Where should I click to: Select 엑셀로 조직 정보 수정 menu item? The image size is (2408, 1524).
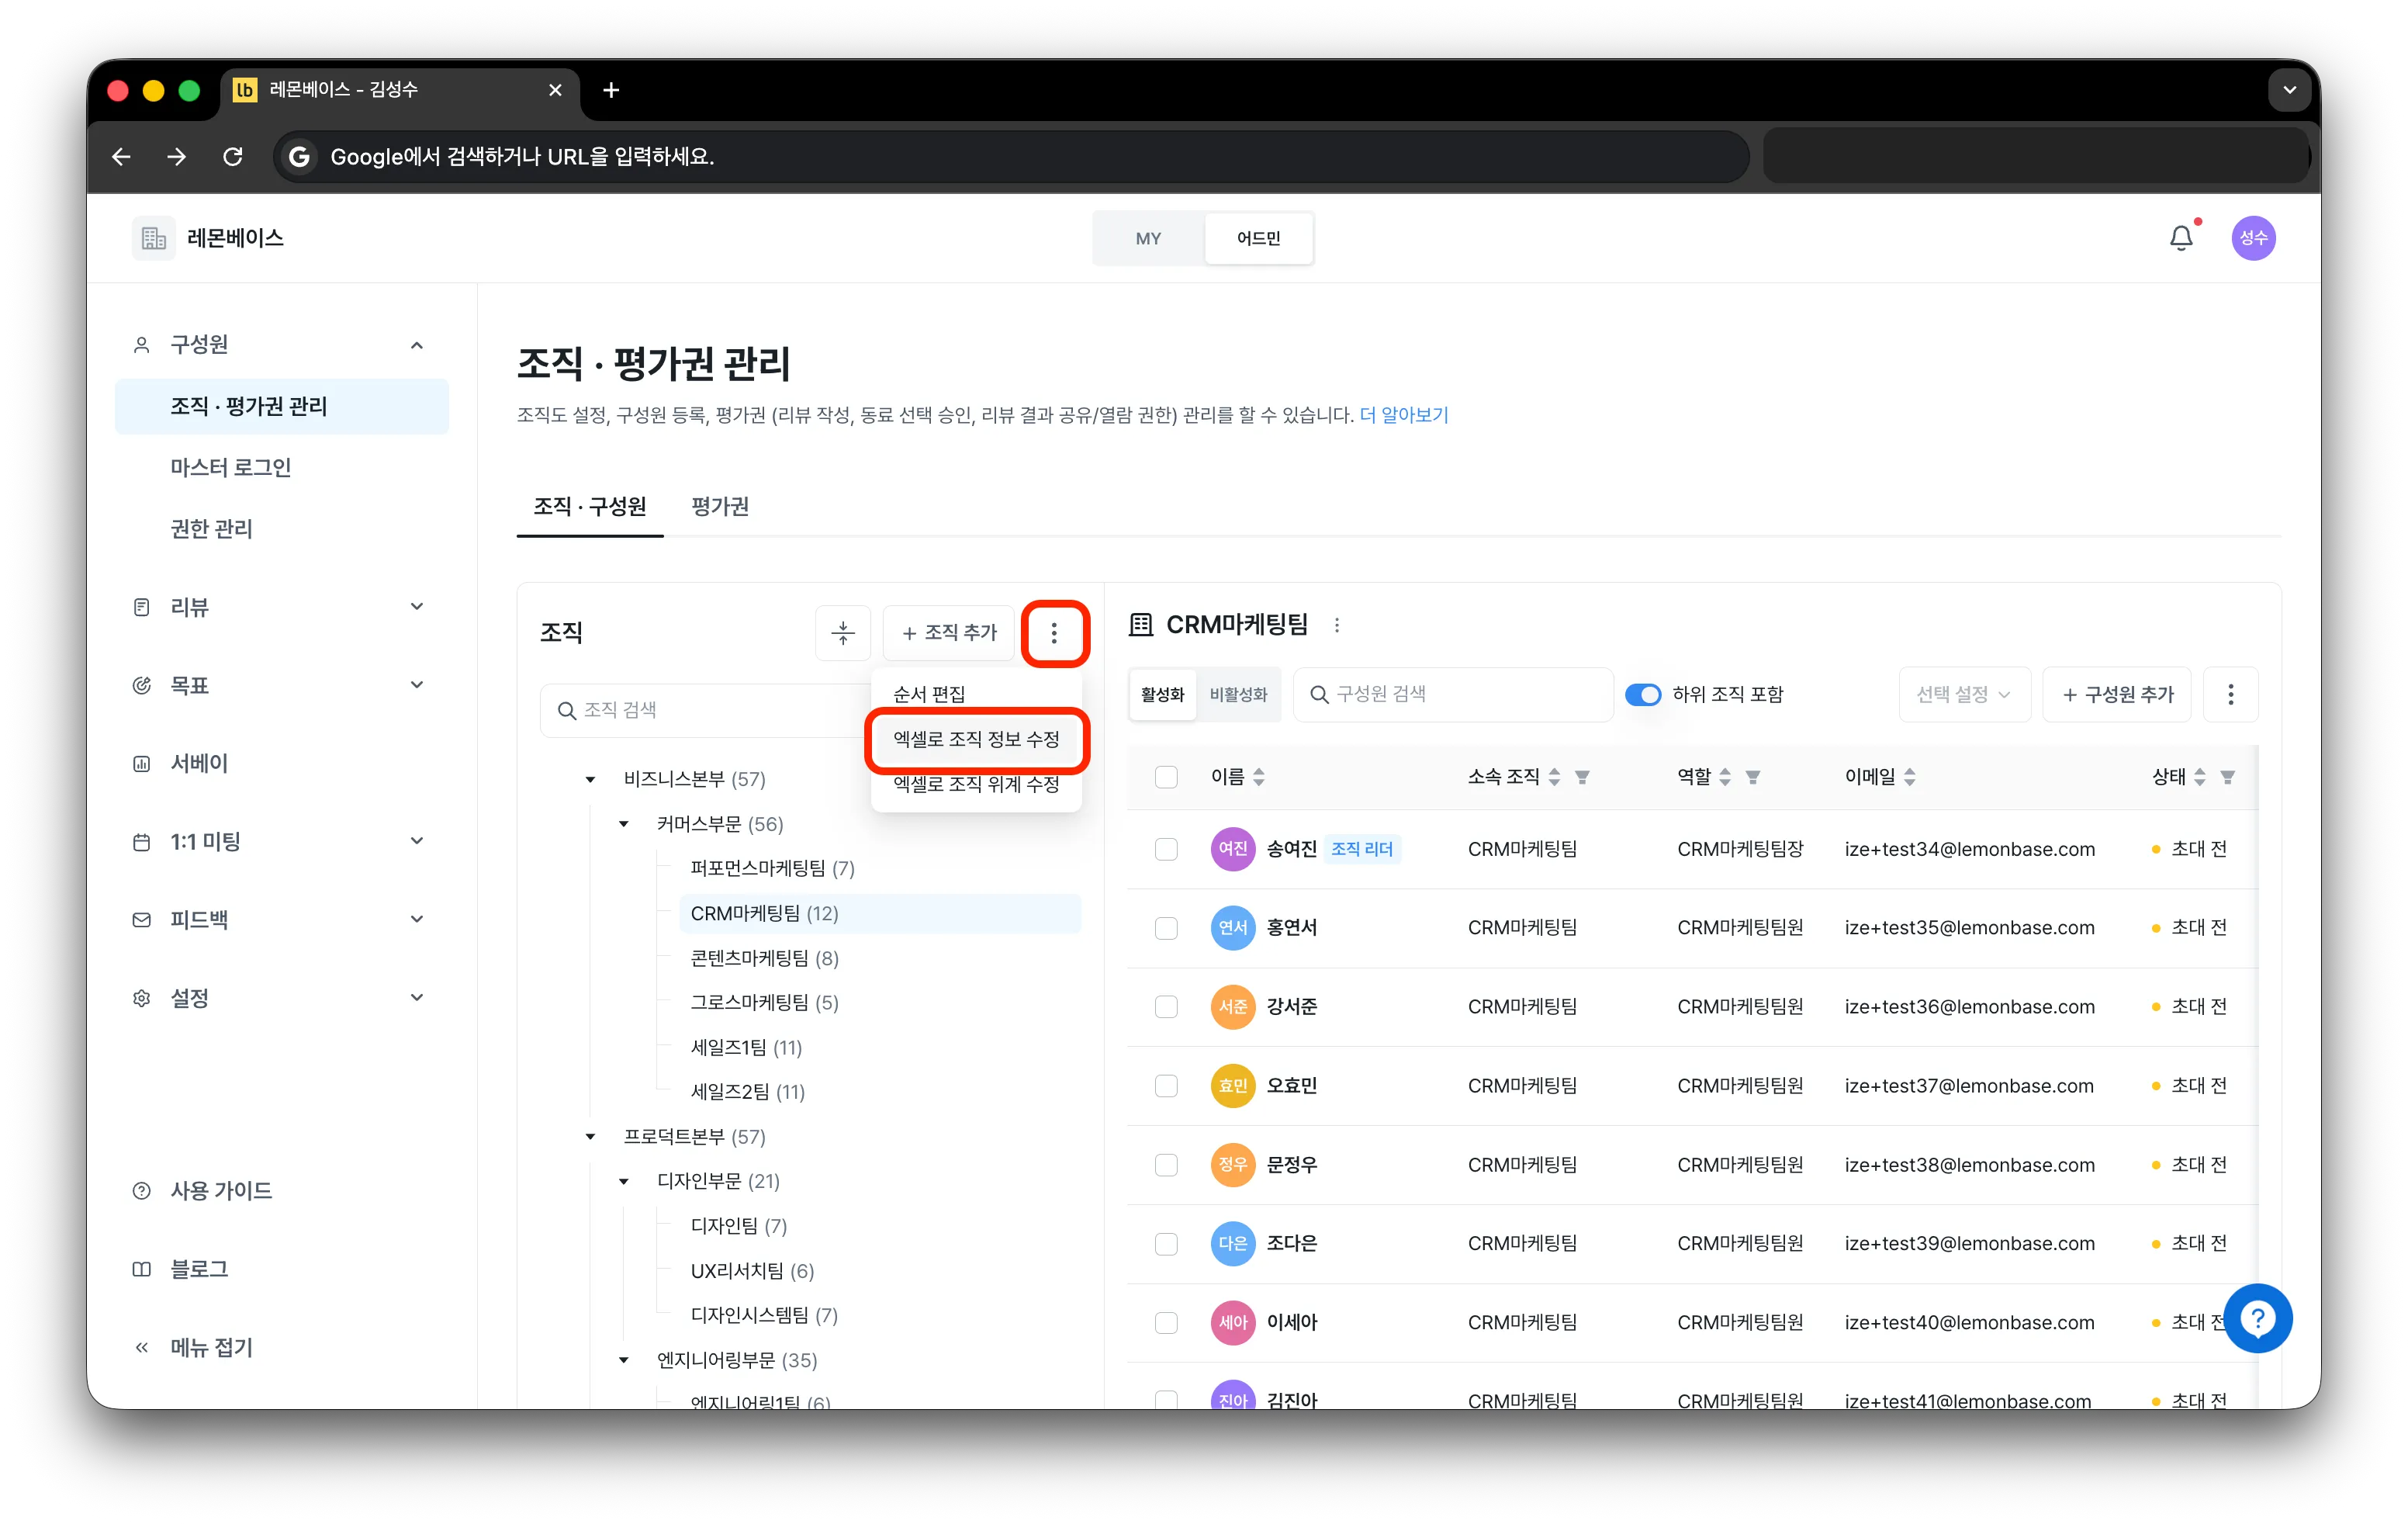(x=976, y=739)
